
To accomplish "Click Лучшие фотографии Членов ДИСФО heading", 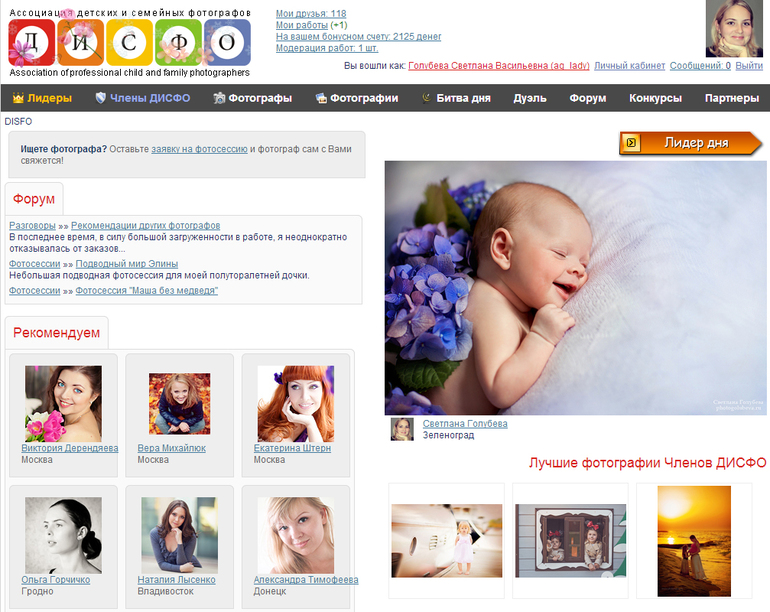I will tap(648, 463).
